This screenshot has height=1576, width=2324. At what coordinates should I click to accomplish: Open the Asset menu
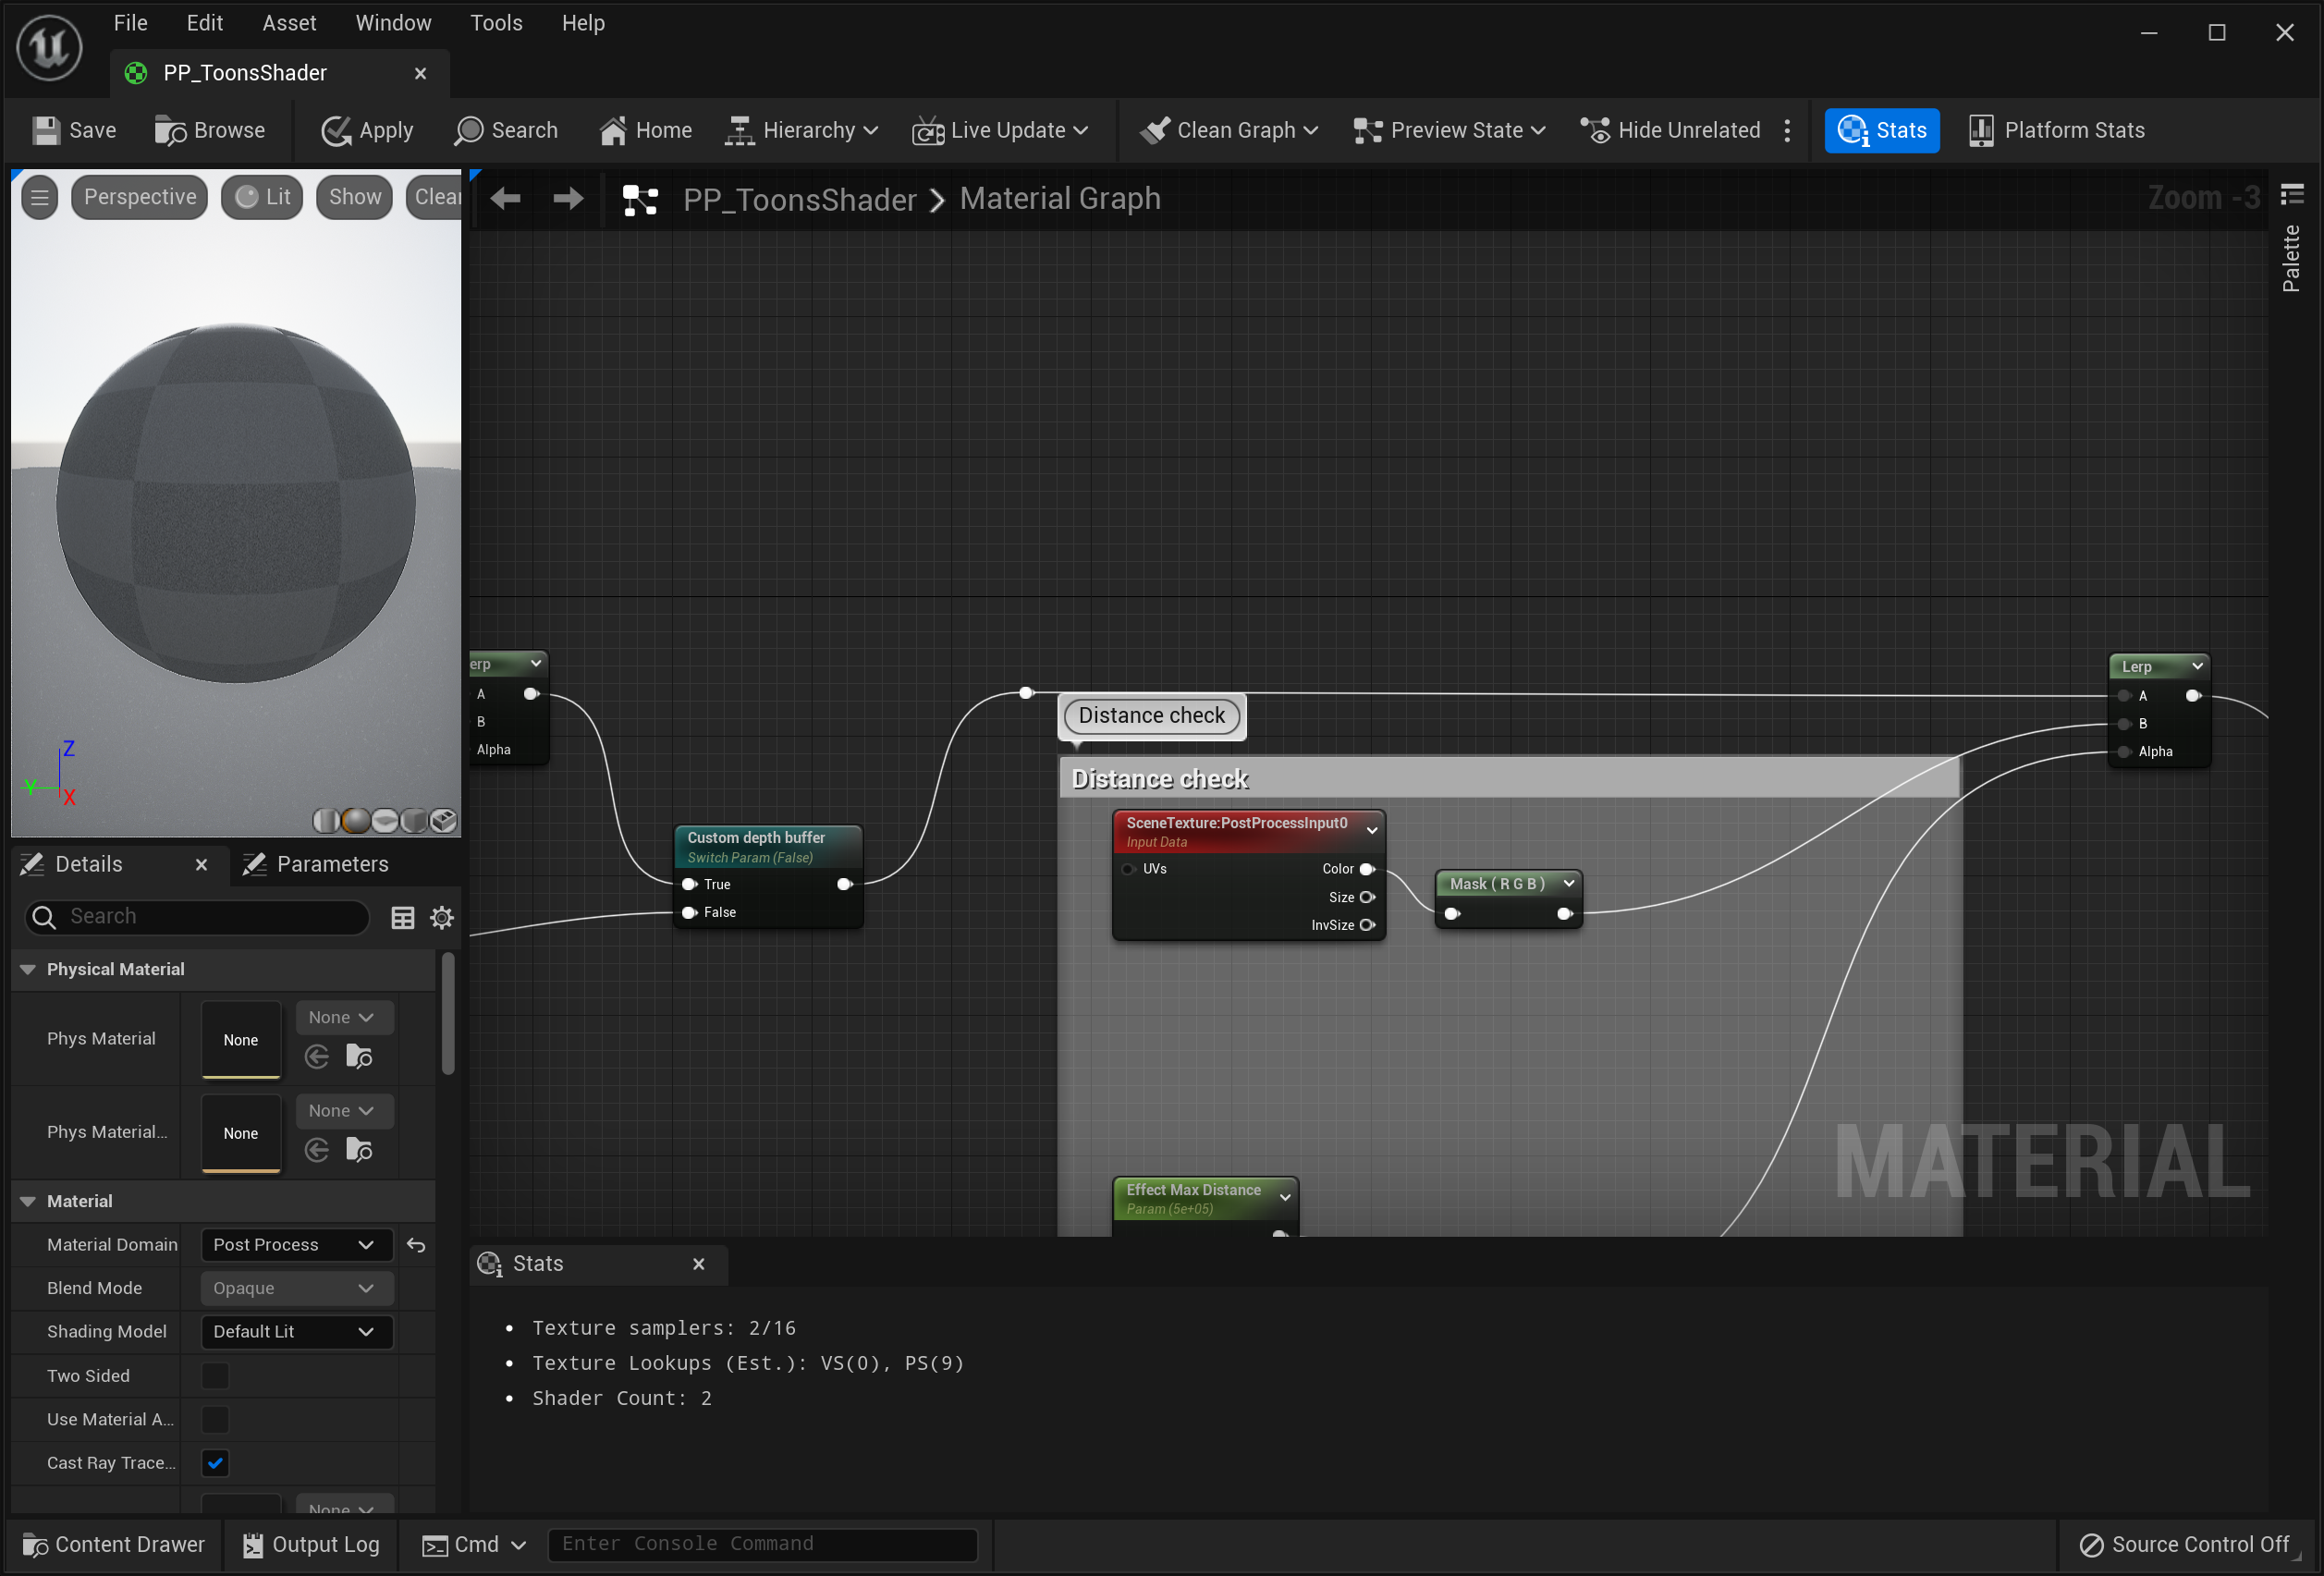289,23
